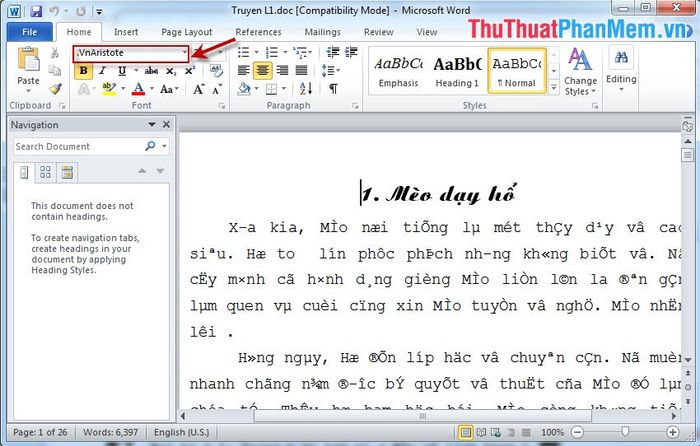Viewport: 700px width, 446px height.
Task: Toggle Underline formatting
Action: (x=122, y=71)
